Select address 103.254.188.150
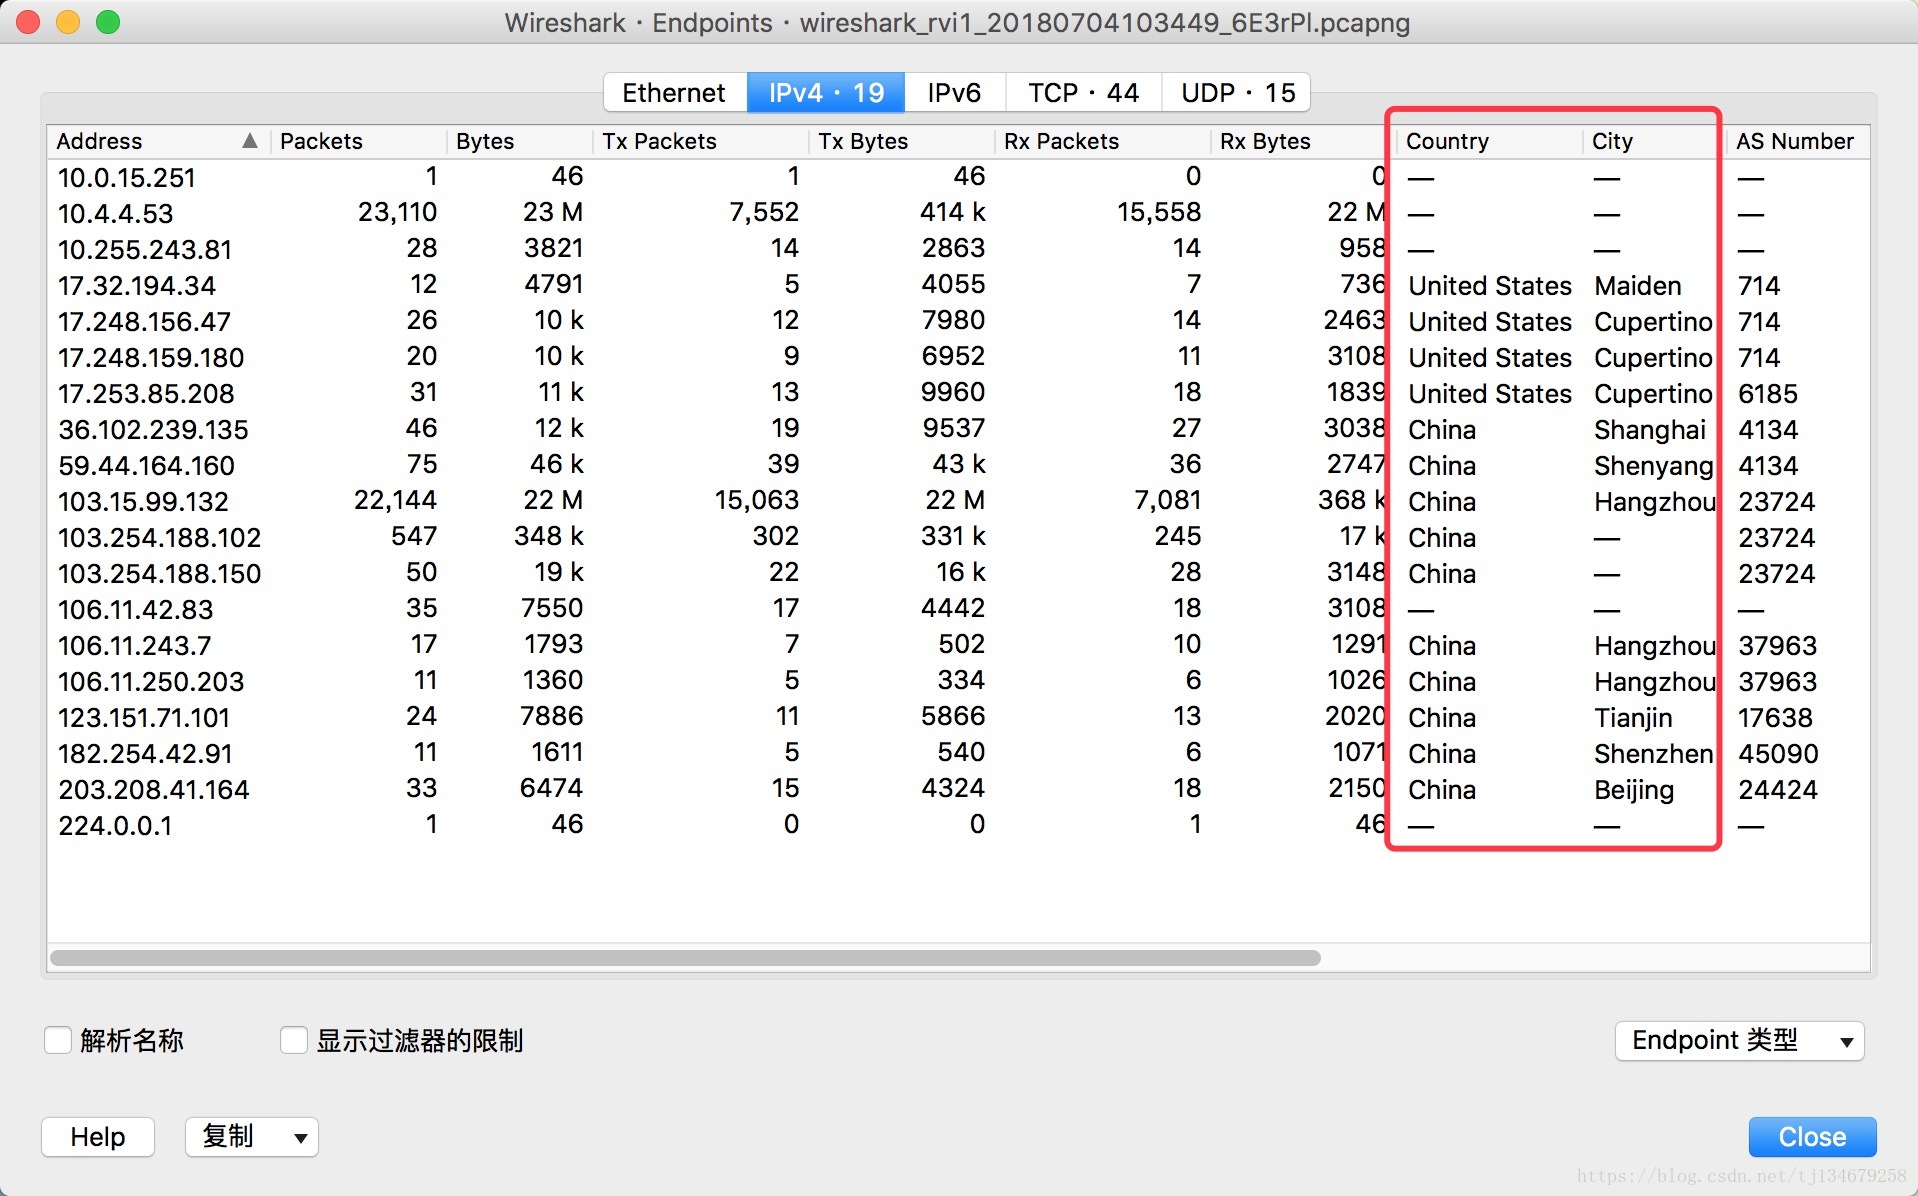Screen dimensions: 1918x1196 [159, 573]
